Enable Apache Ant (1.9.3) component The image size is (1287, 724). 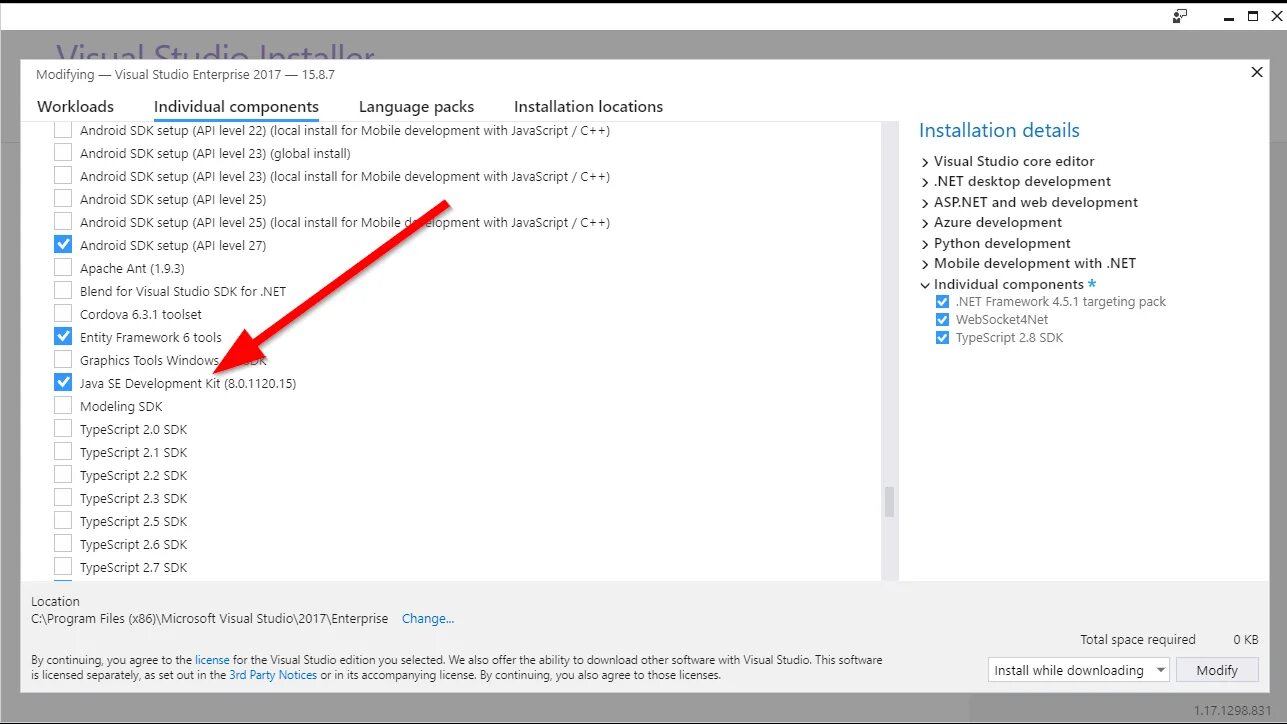pyautogui.click(x=63, y=268)
